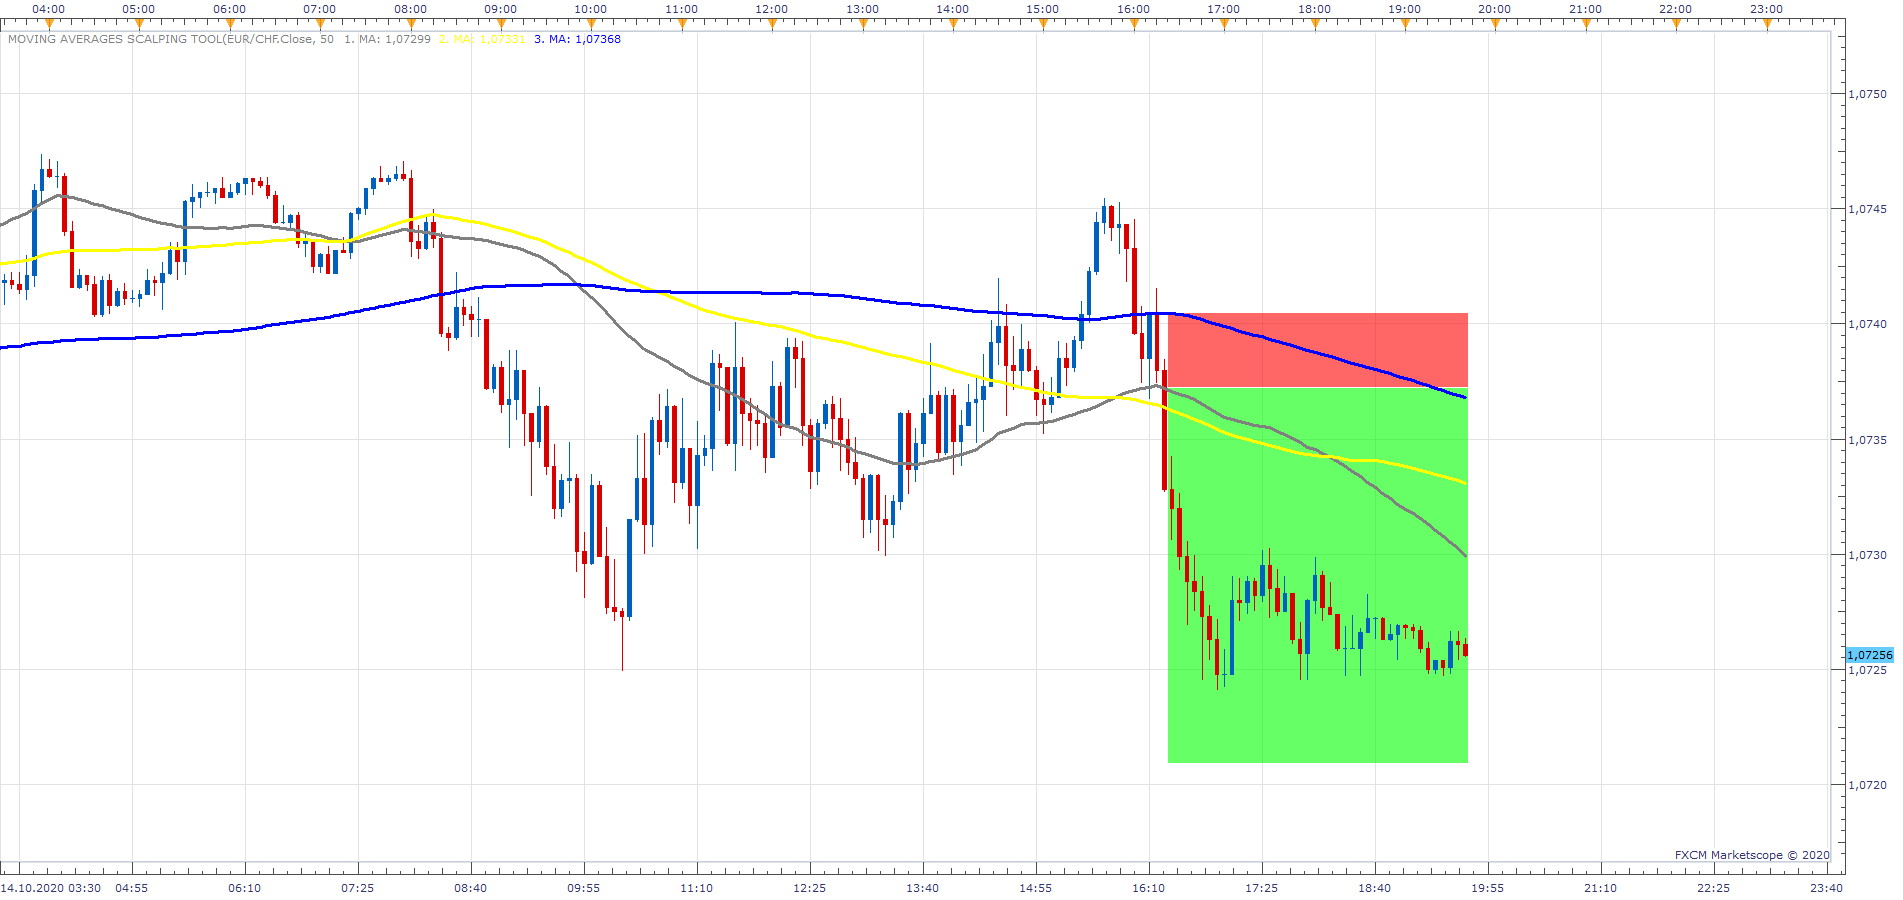Select the red stop-loss zone rectangle

tap(1318, 350)
